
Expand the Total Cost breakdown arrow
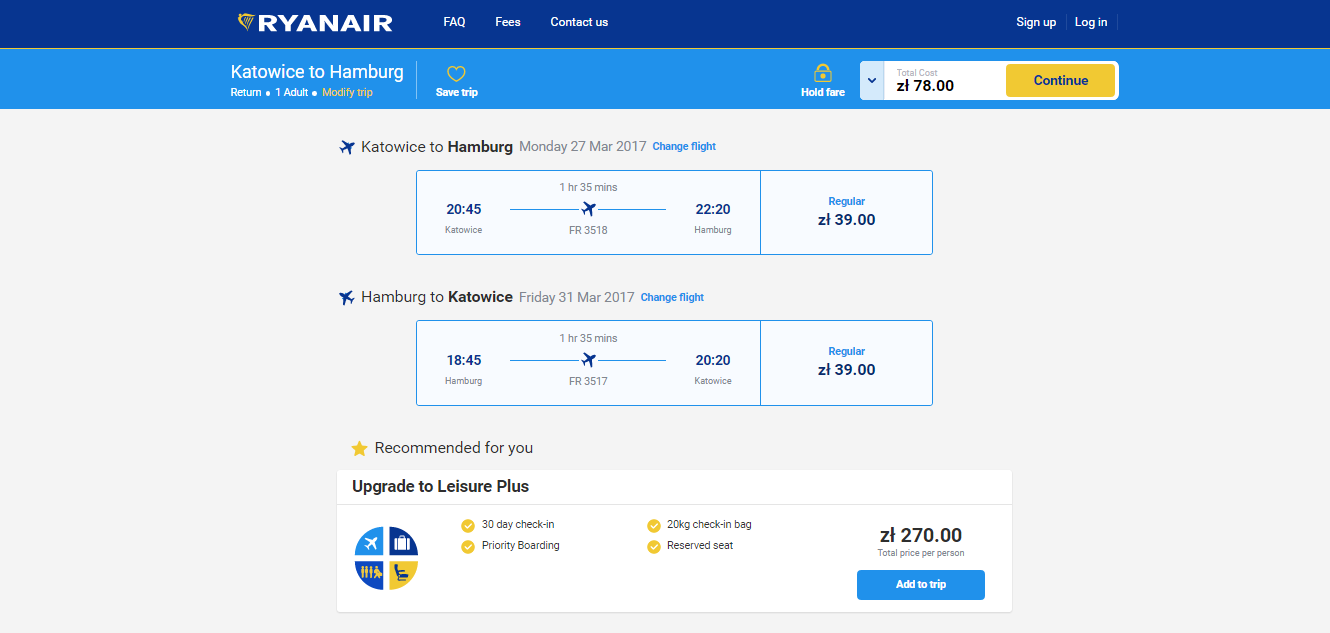pyautogui.click(x=872, y=81)
